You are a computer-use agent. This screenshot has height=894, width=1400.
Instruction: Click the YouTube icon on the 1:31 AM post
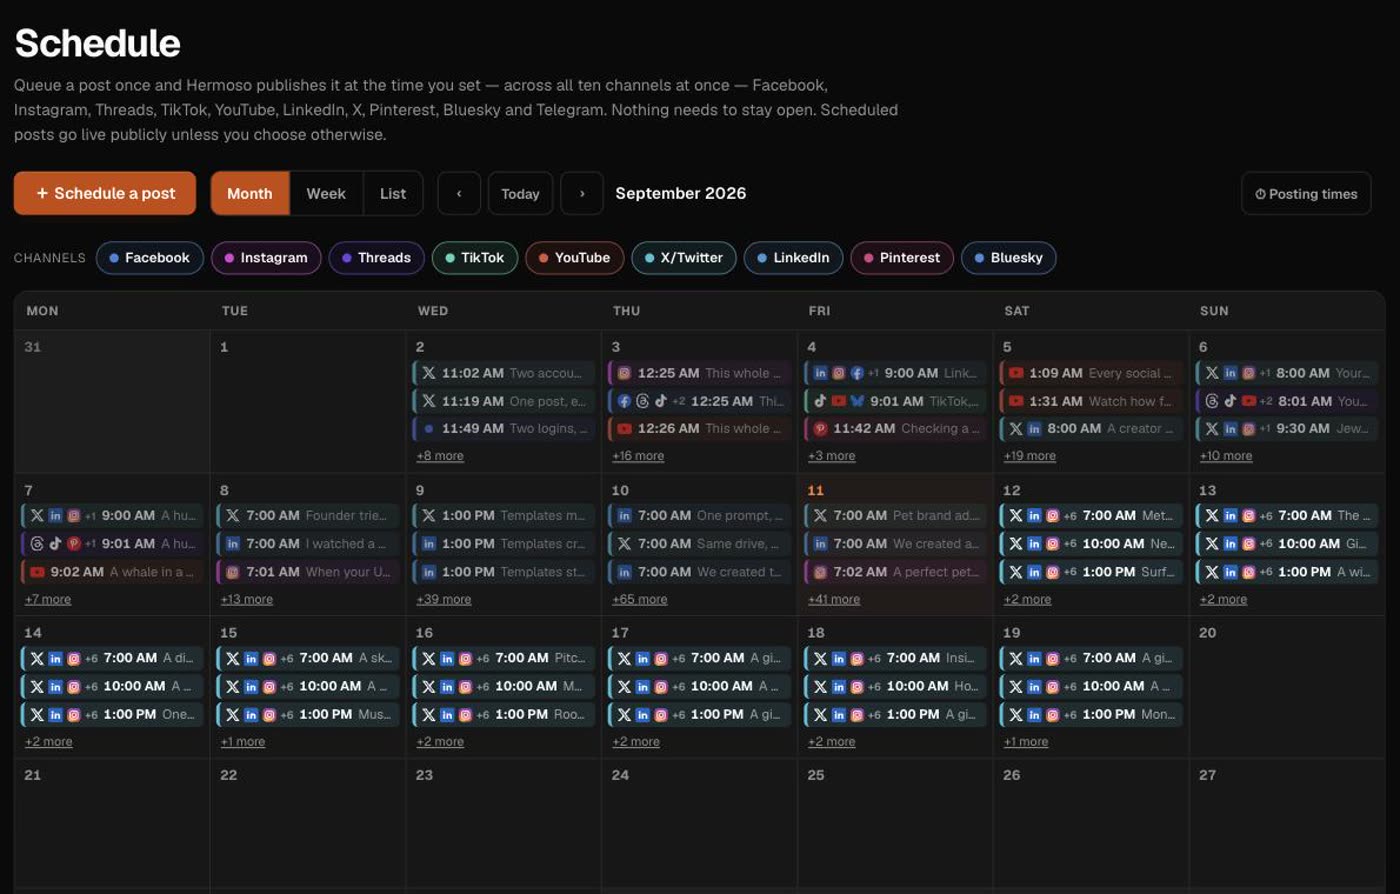[1016, 401]
